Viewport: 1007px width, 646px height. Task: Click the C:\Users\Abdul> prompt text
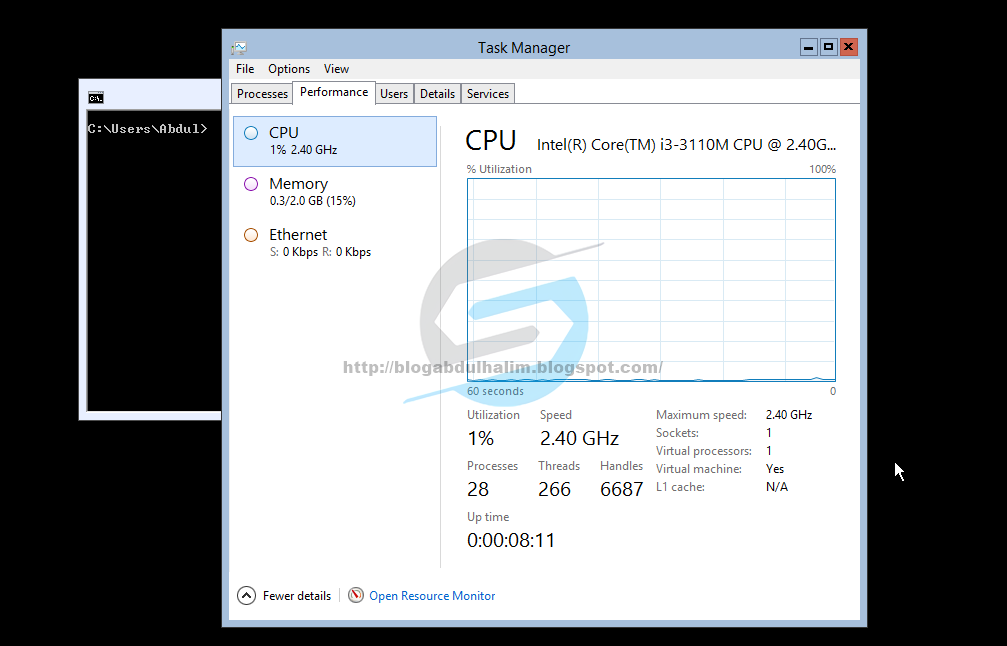tap(148, 128)
